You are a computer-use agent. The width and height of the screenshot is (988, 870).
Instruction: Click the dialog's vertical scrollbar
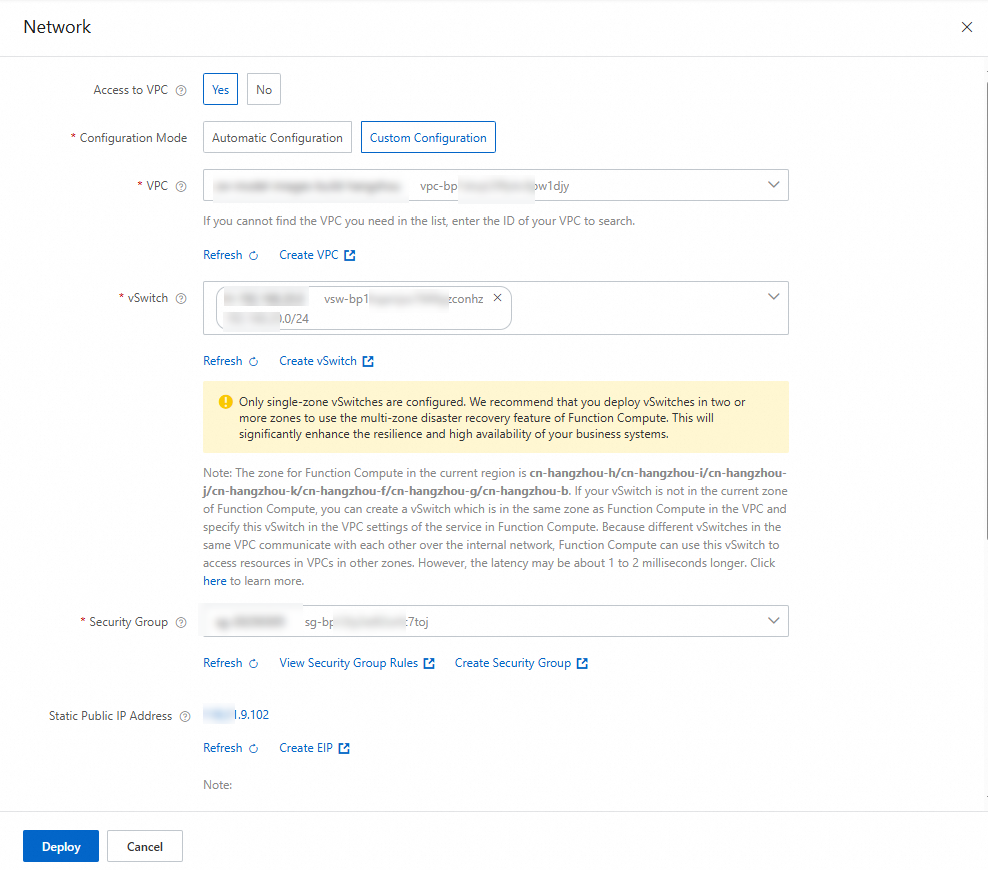coord(986,309)
